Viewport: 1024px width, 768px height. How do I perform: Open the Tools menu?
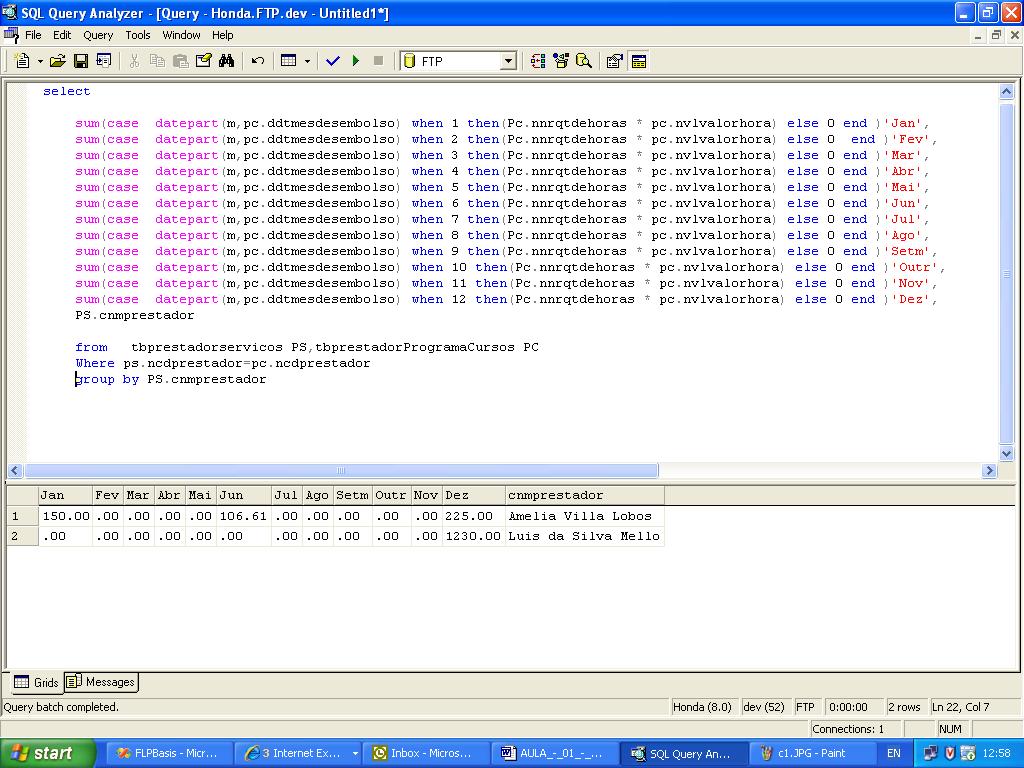click(x=138, y=35)
